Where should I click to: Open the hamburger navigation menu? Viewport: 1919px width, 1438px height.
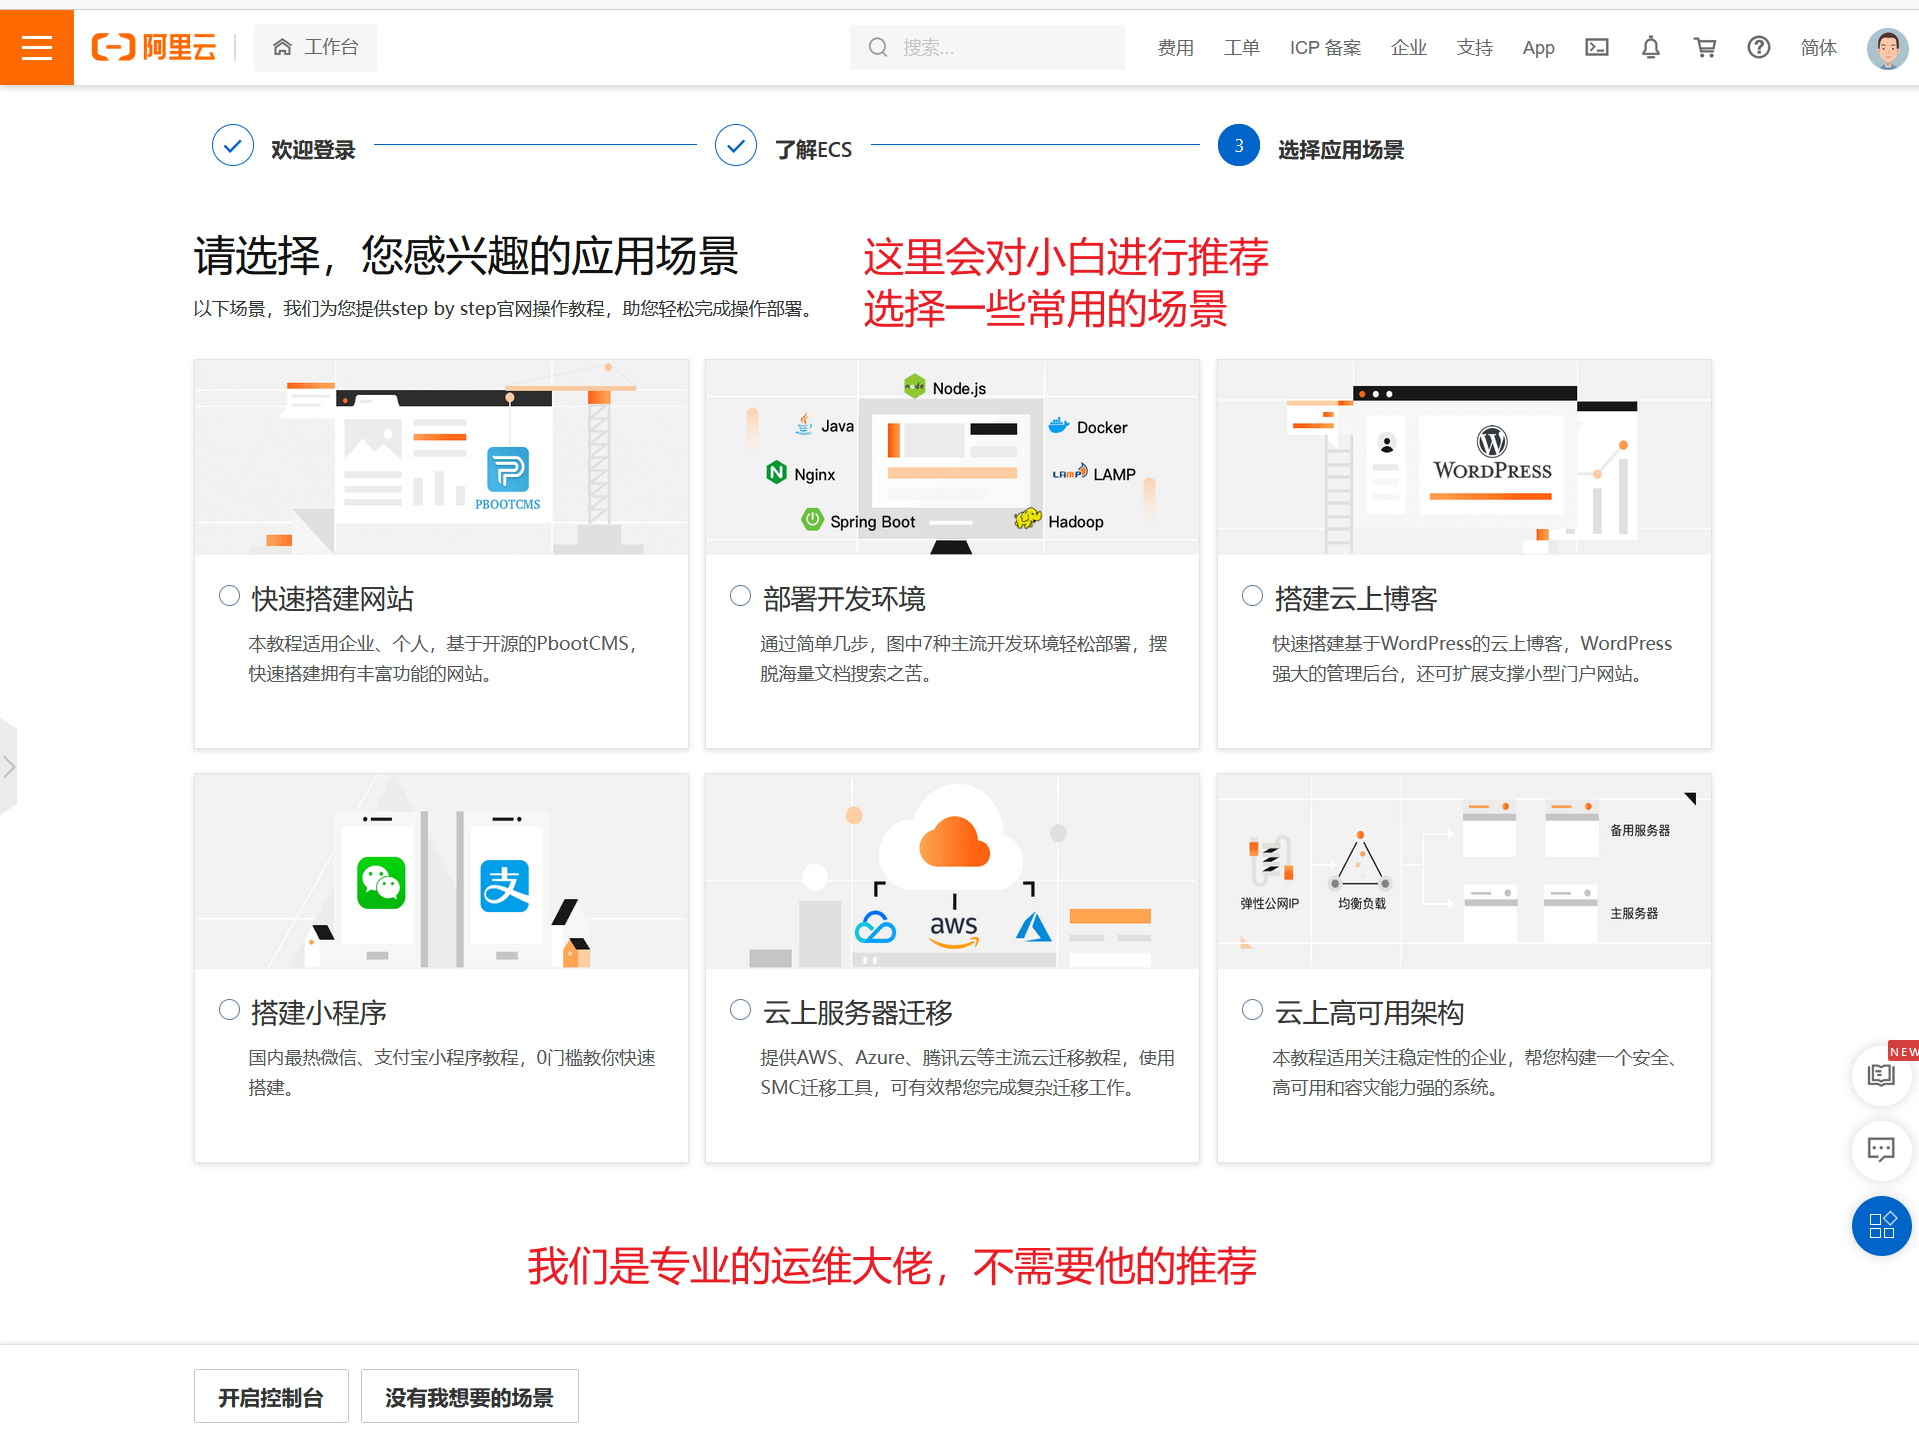point(37,47)
